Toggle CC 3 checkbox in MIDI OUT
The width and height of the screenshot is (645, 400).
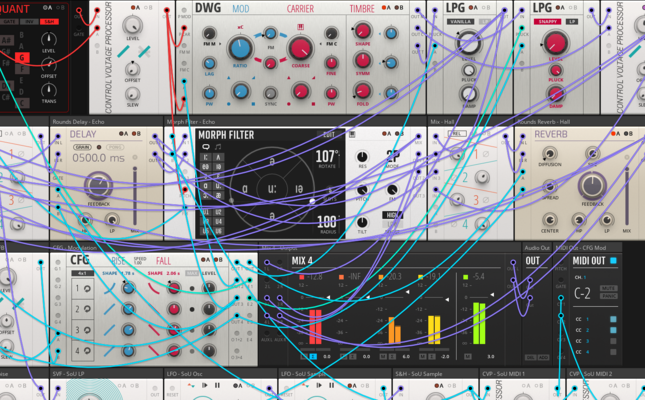[613, 341]
